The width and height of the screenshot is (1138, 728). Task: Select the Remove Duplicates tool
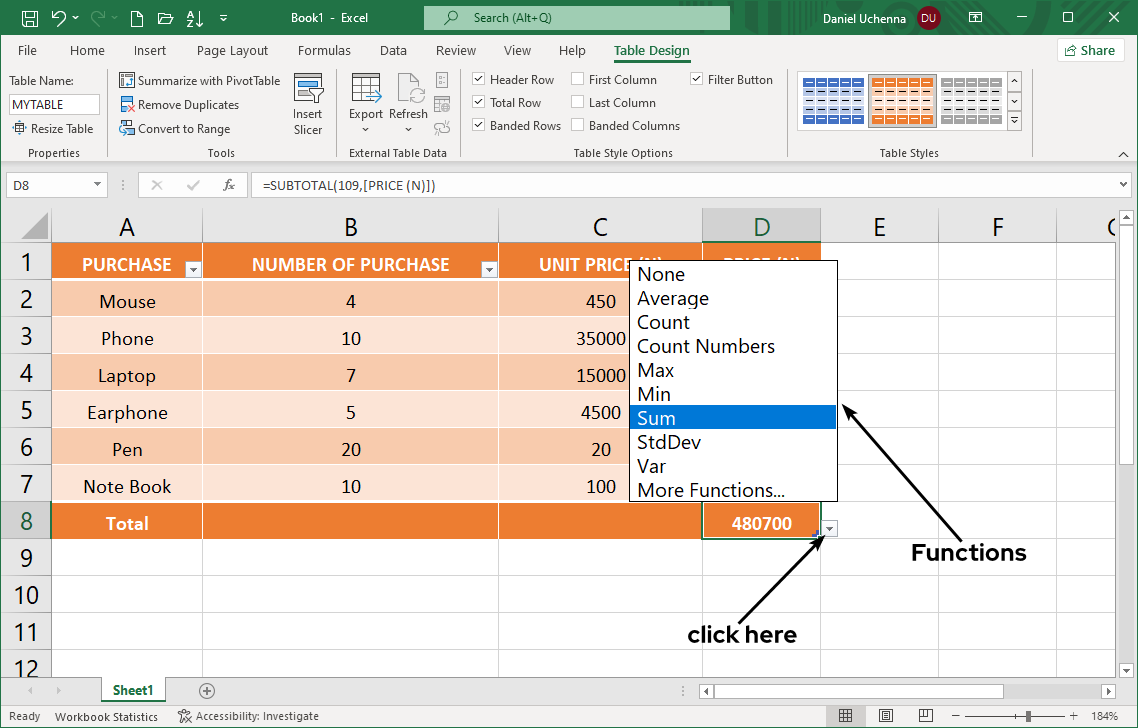pos(188,104)
